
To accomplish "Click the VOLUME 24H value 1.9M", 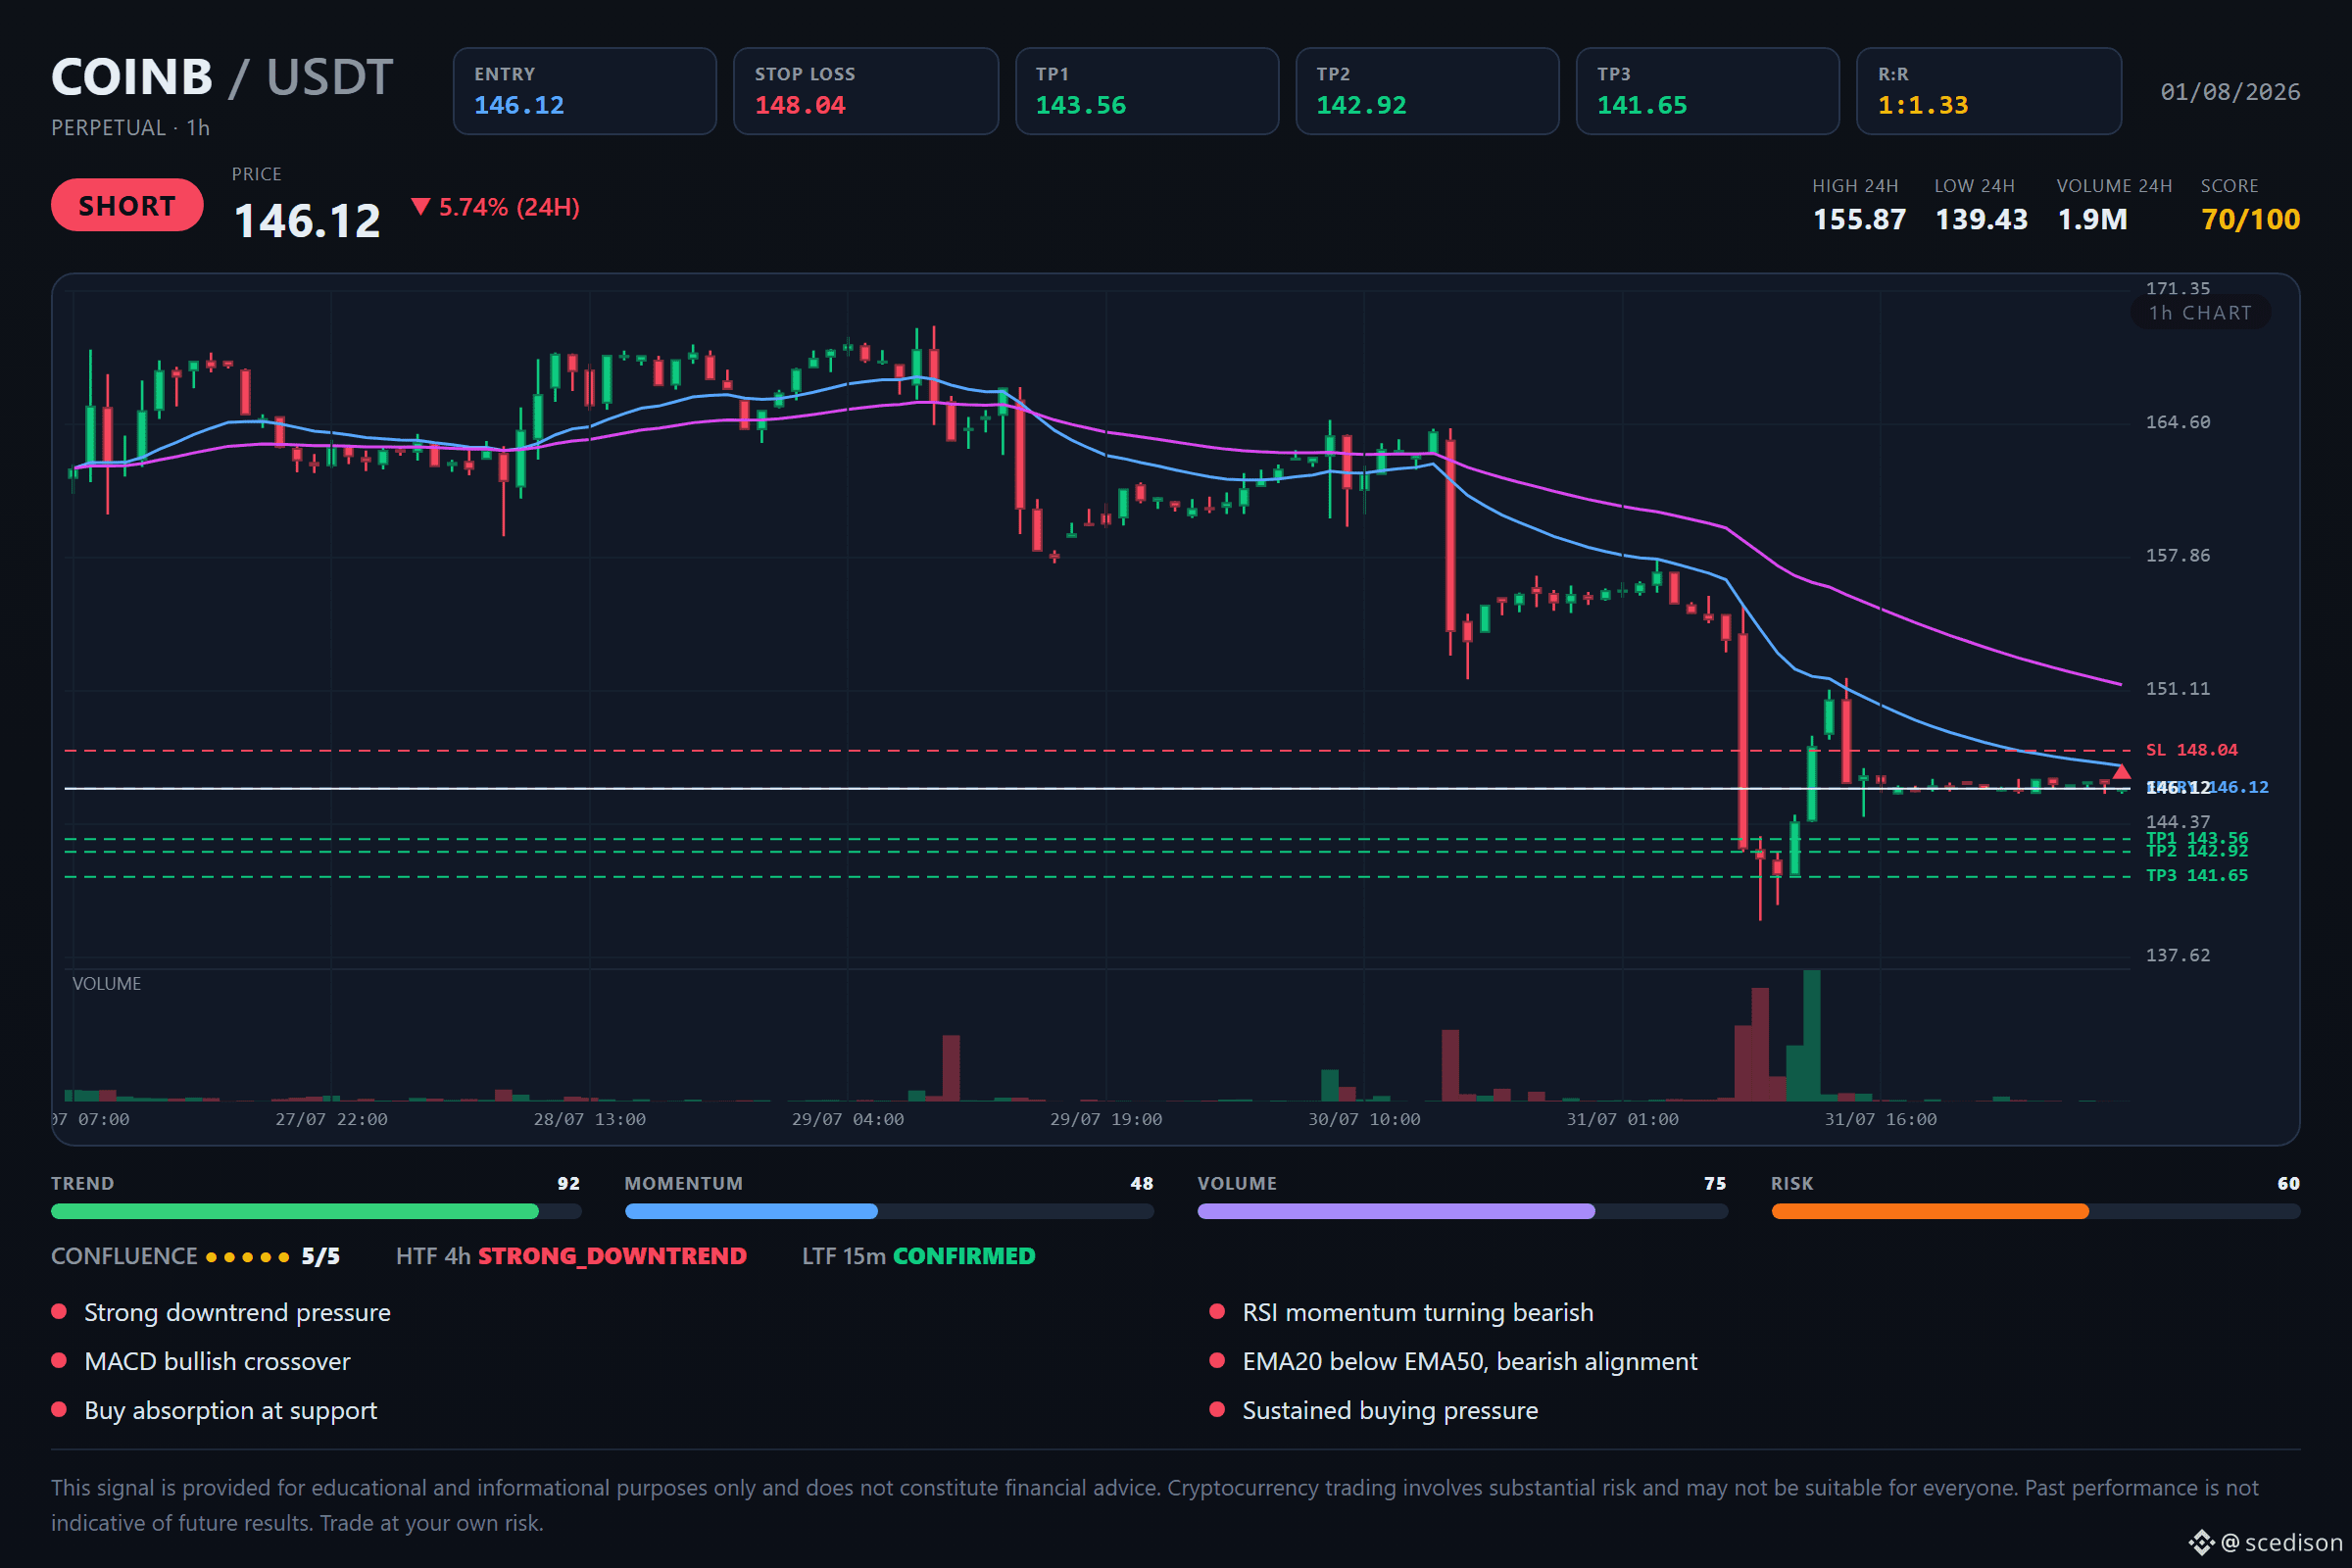I will click(x=2092, y=219).
